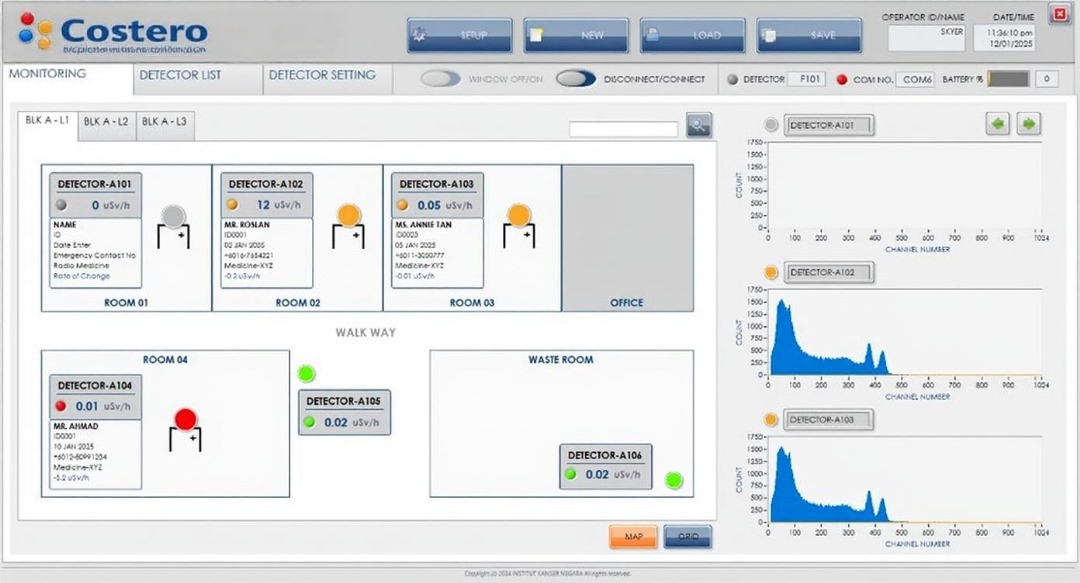Click the green indicator above Detector-A105

coord(306,374)
